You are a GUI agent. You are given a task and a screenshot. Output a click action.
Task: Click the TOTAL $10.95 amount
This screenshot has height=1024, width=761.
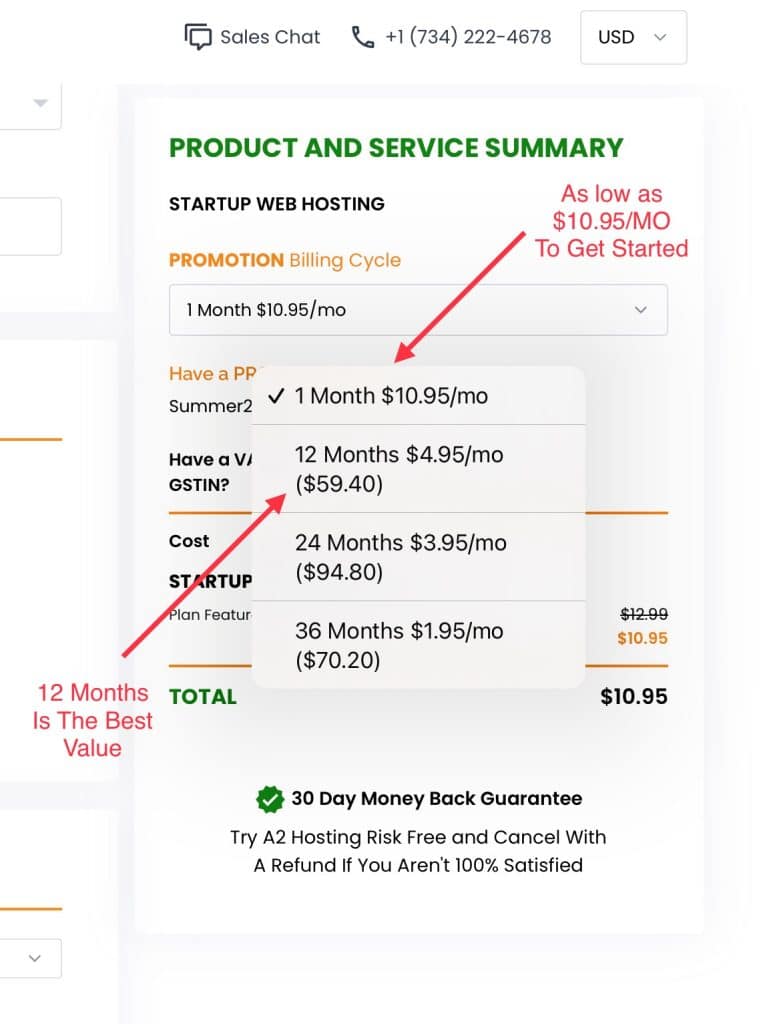pos(634,697)
